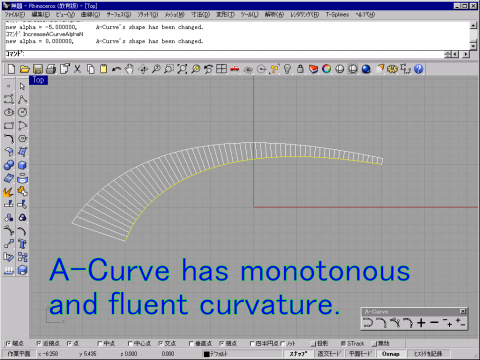Image resolution: width=480 pixels, height=360 pixels.
Task: Open the 曲線(C) menu
Action: 90,15
